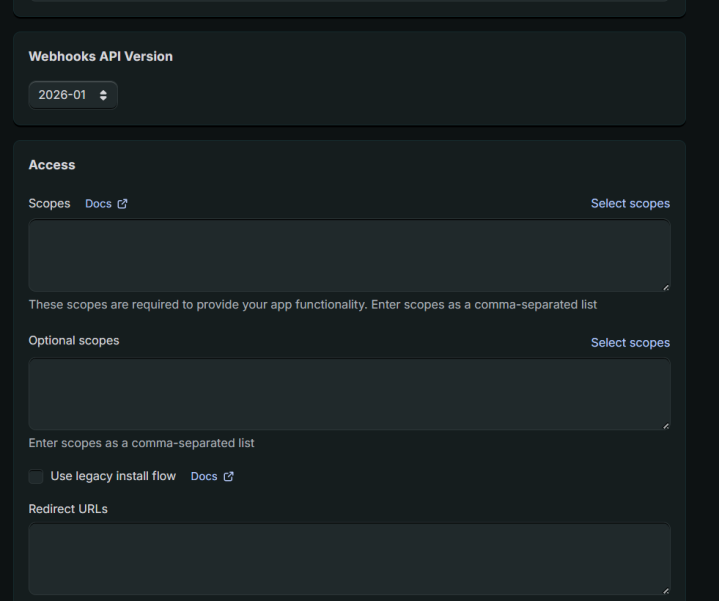Screen dimensions: 720x602
Task: Focus the Redirect URLs text area
Action: click(349, 559)
